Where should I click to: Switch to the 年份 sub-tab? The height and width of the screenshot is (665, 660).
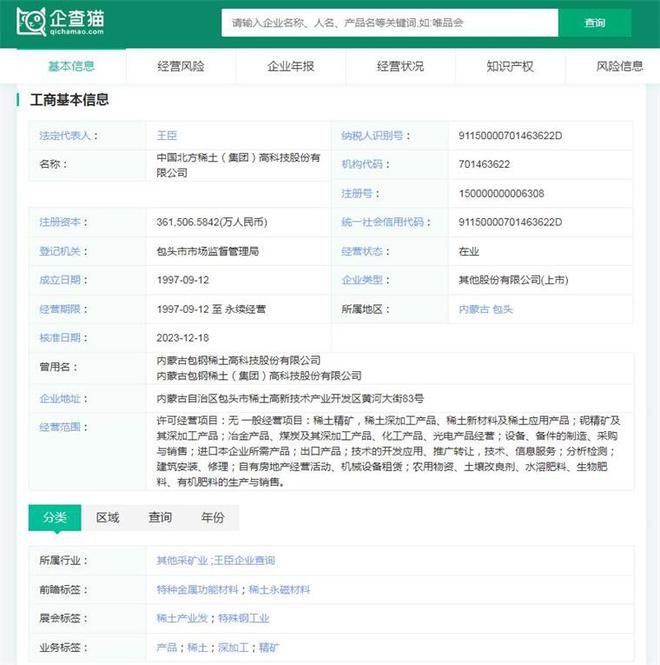tap(213, 517)
